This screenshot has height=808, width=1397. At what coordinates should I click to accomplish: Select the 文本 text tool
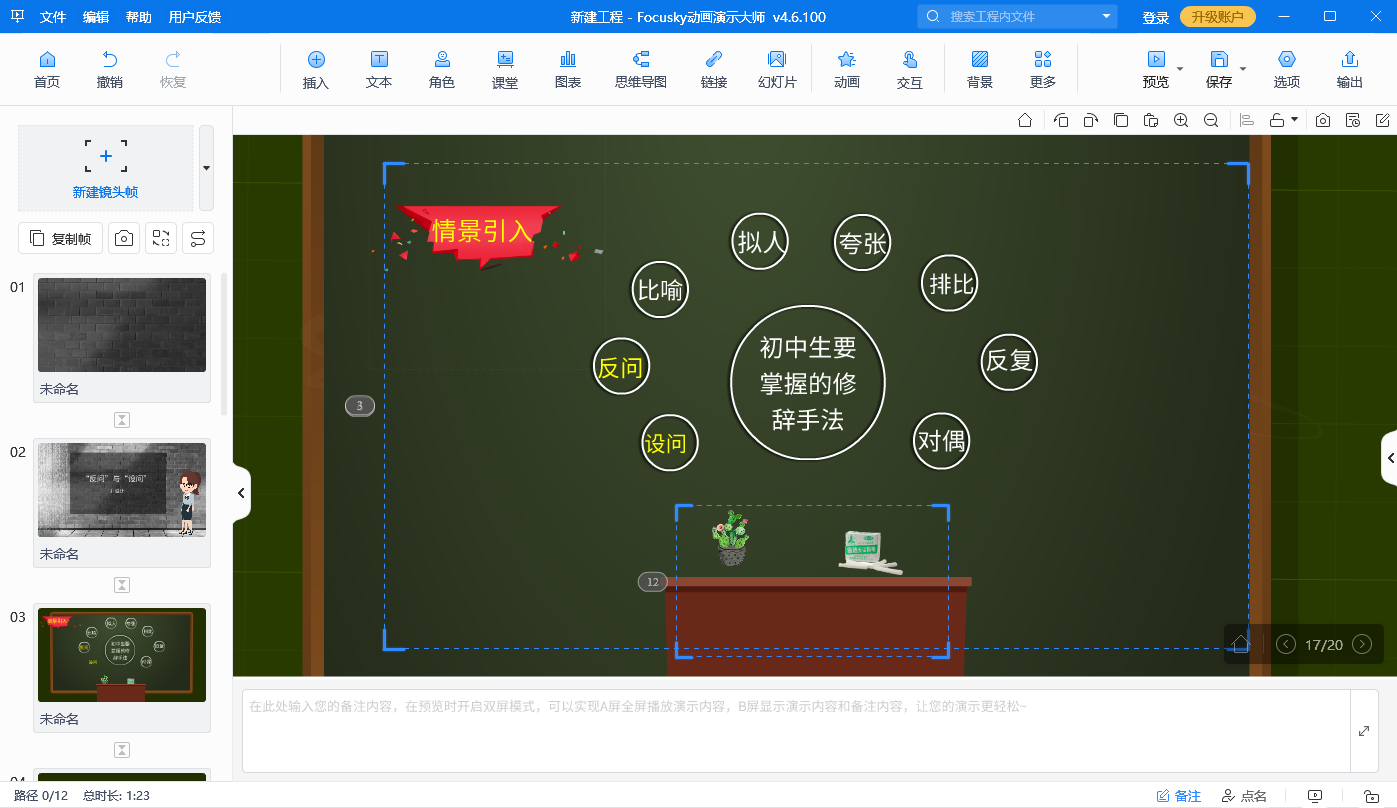click(x=379, y=69)
